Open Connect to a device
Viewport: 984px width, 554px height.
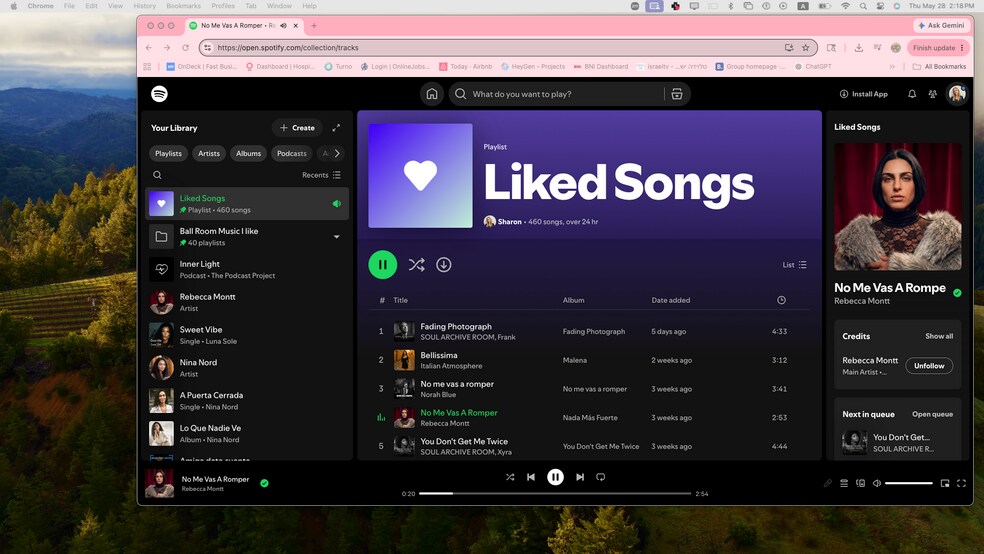(860, 483)
